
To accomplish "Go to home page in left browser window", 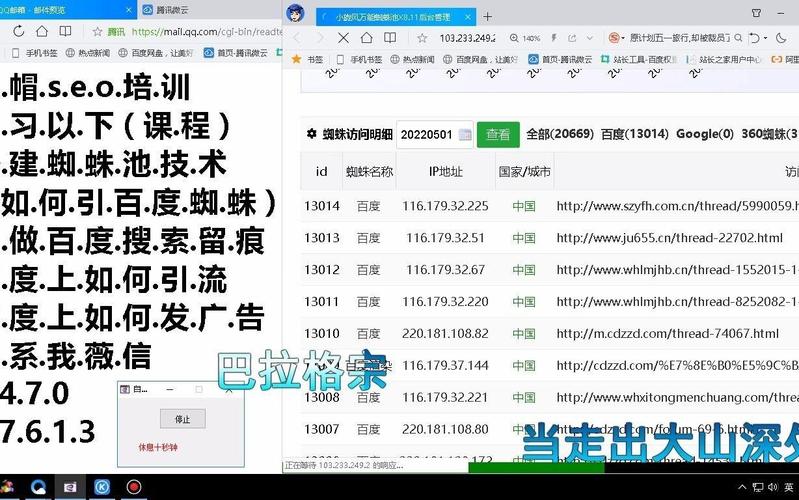I will 42,31.
